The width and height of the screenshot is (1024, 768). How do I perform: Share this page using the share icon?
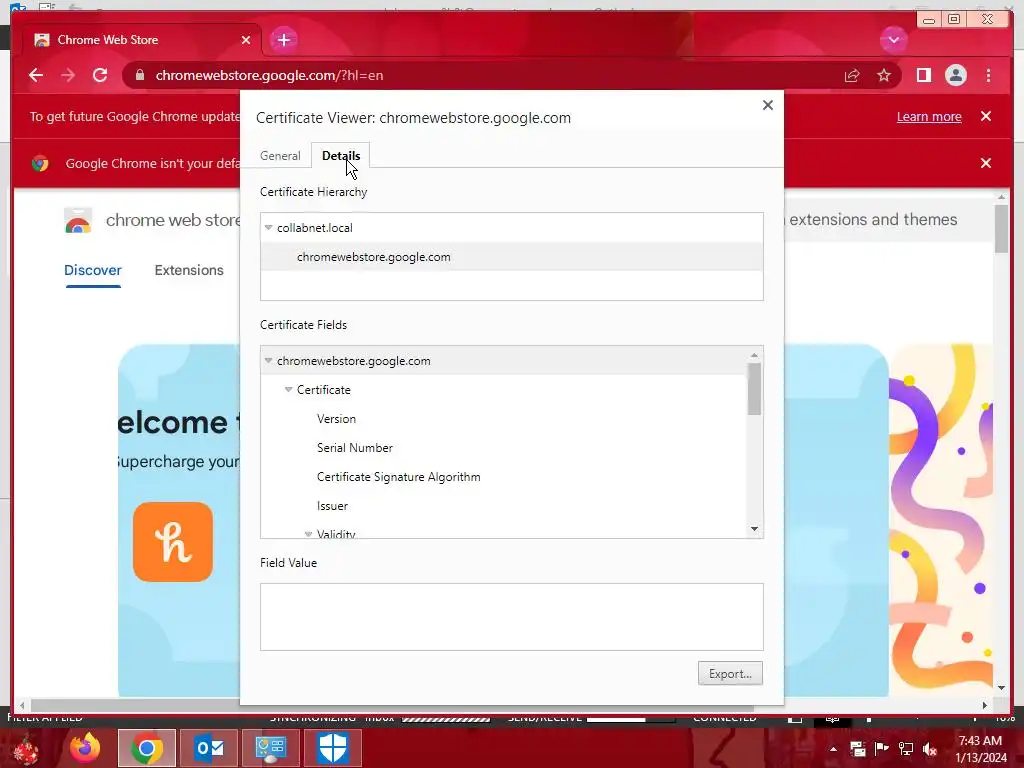click(852, 76)
